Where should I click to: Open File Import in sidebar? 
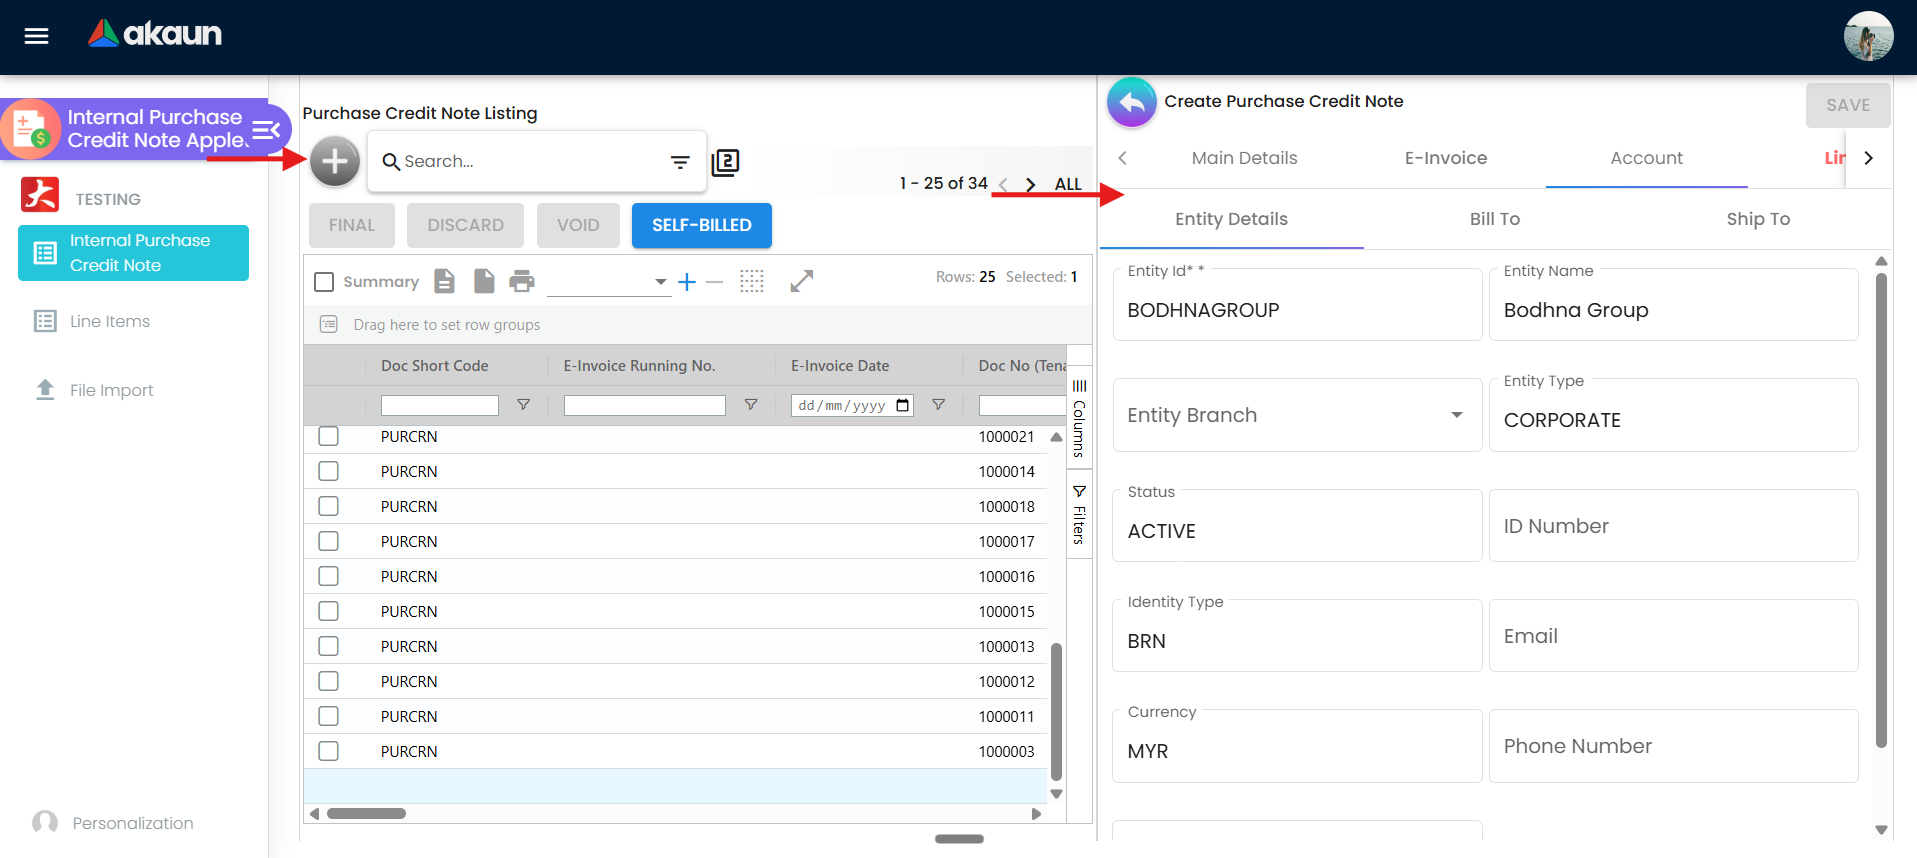pos(111,390)
